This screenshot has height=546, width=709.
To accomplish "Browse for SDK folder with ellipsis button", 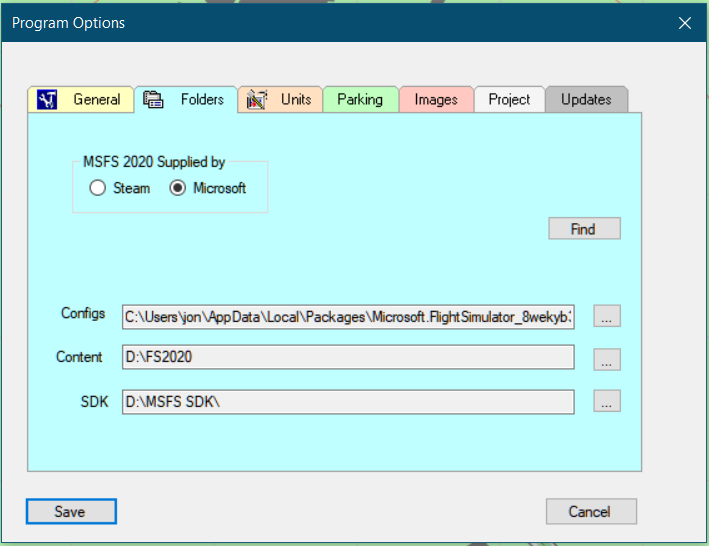I will coord(607,401).
